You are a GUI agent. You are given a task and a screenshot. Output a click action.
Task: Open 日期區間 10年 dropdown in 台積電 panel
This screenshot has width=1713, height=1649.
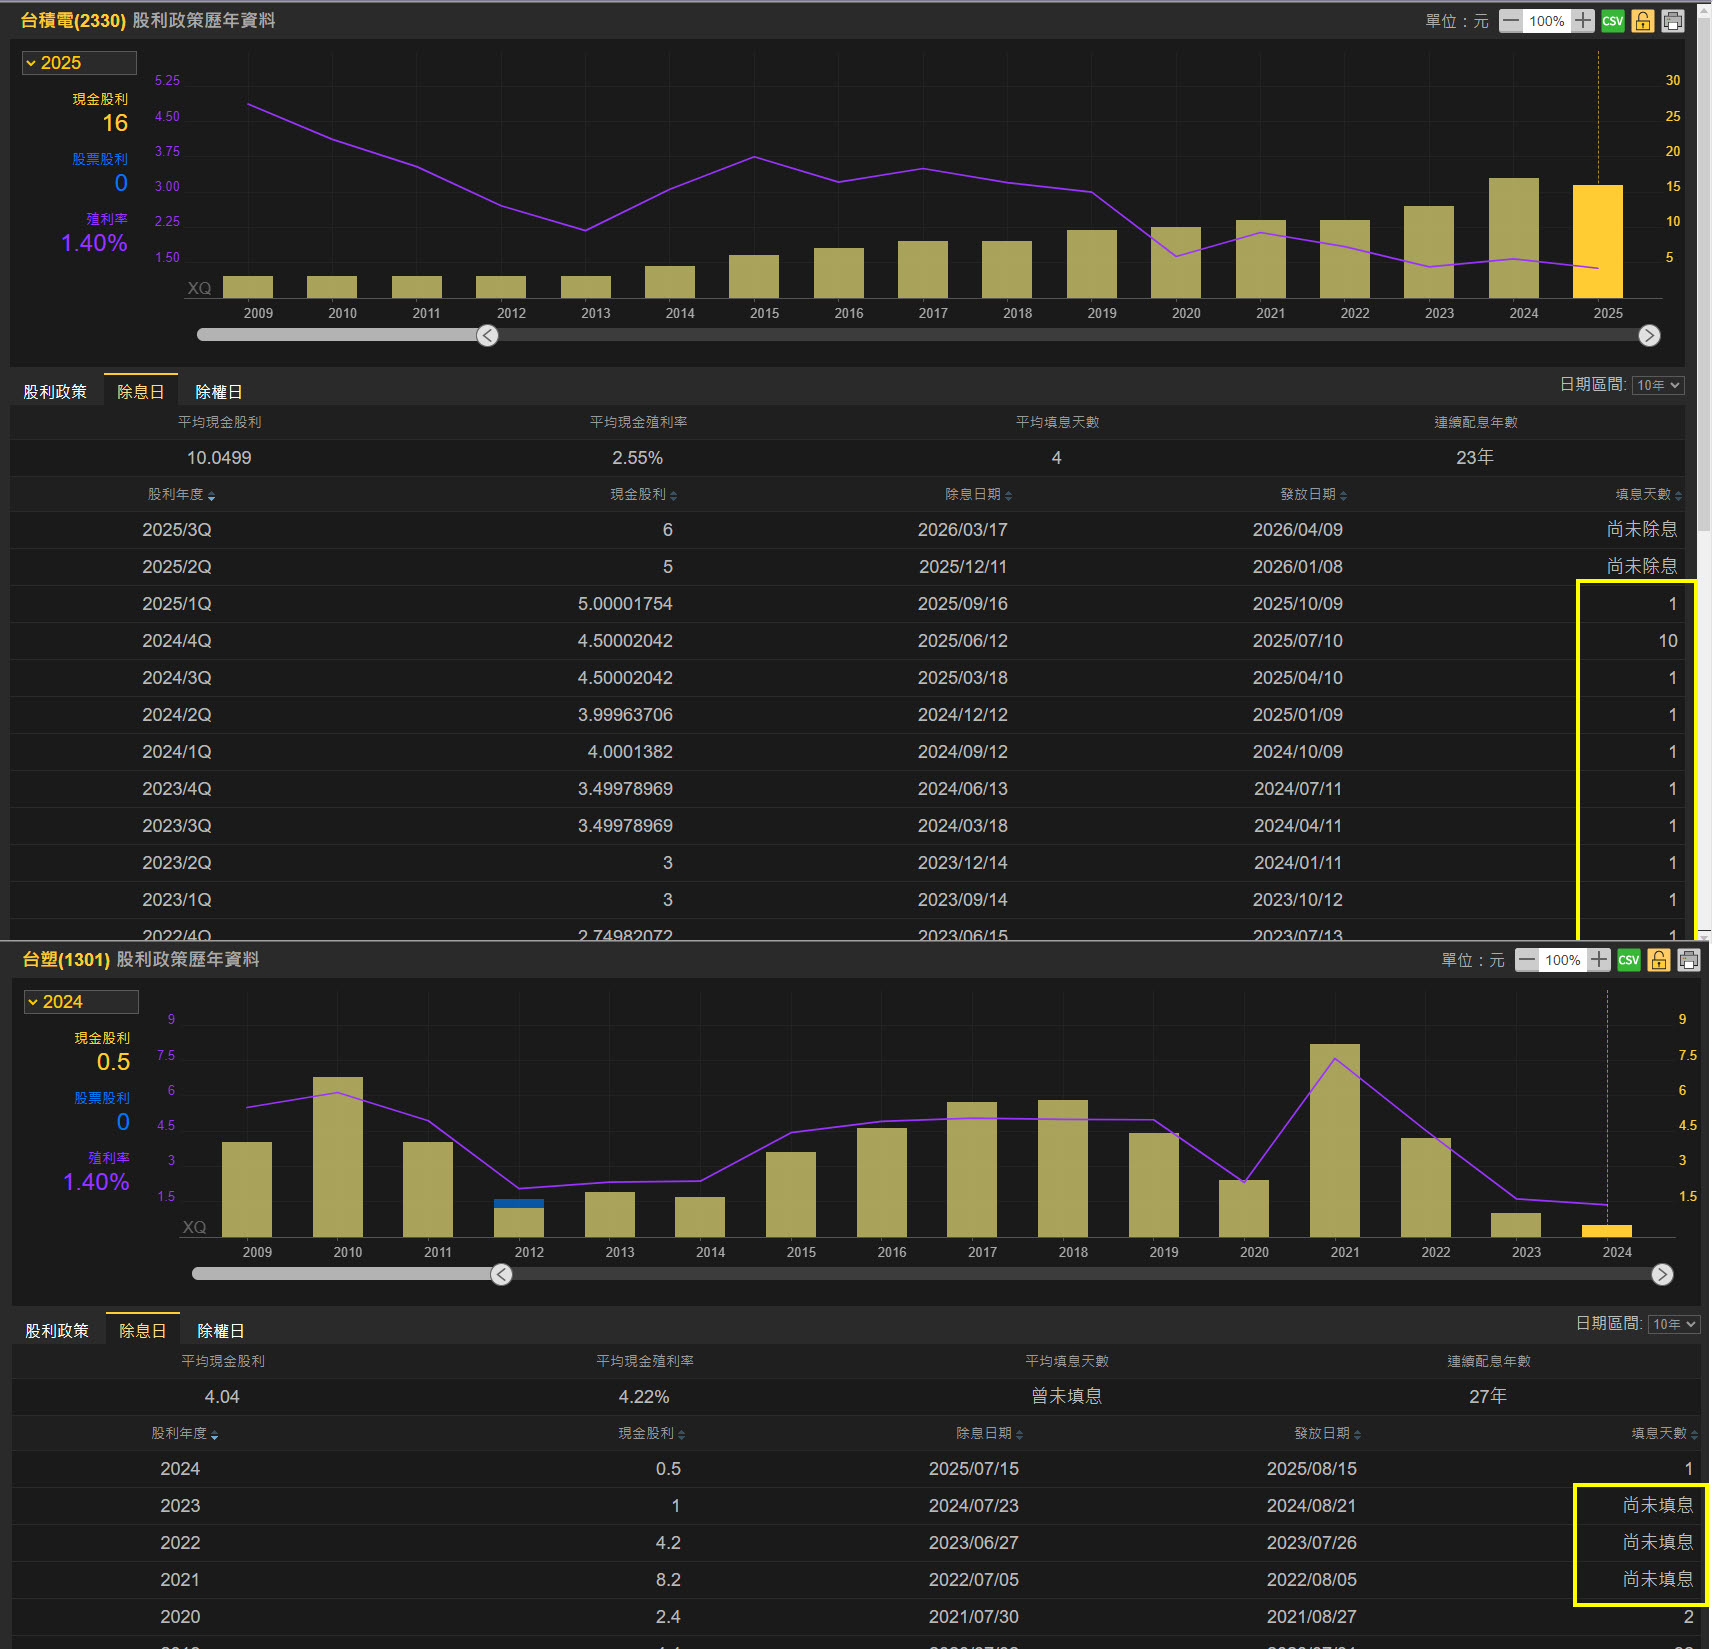[x=1657, y=385]
